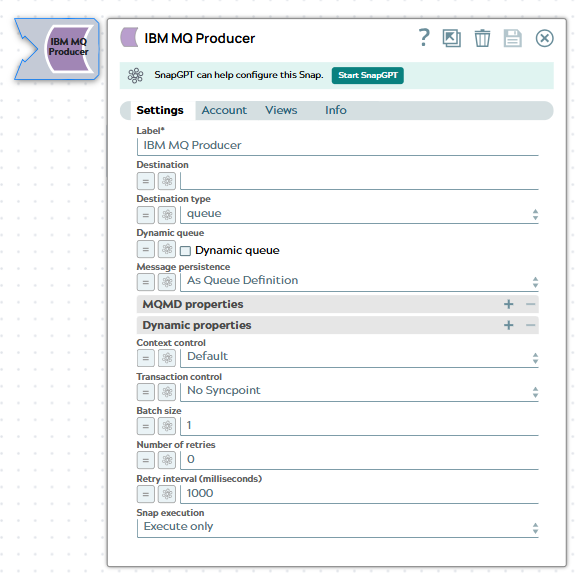
Task: Save Snap settings with disk icon
Action: (513, 38)
